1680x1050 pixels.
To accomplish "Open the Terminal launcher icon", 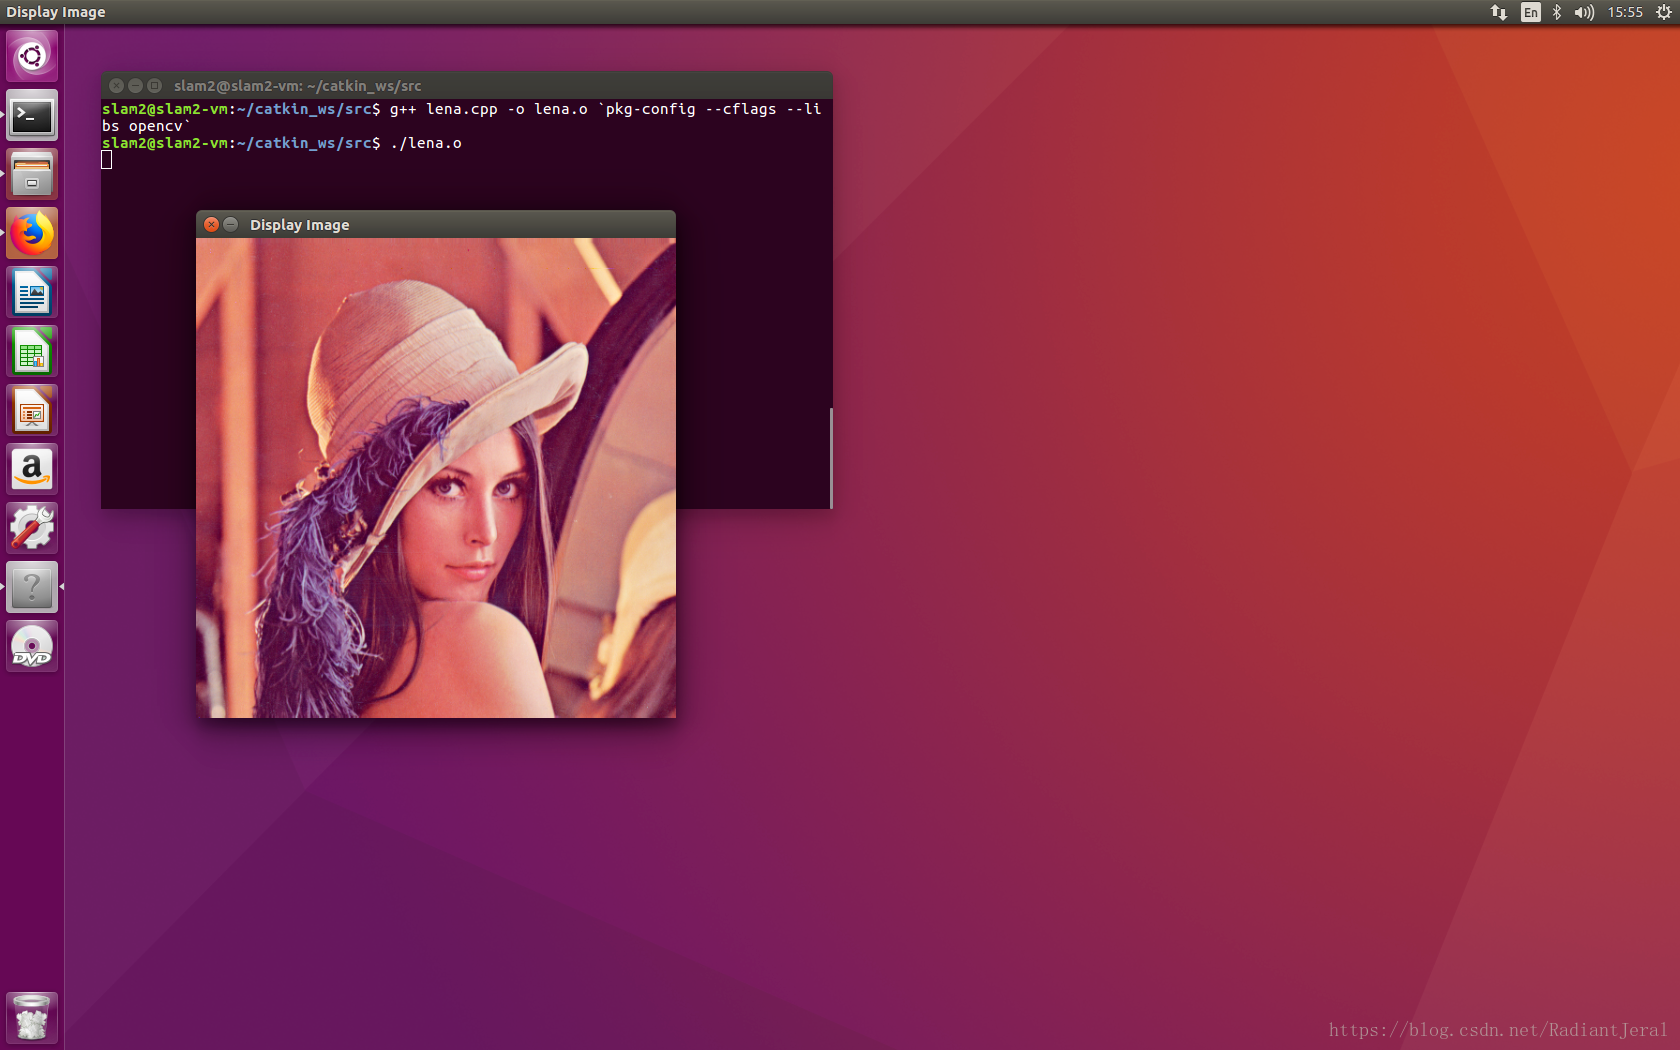I will click(32, 115).
